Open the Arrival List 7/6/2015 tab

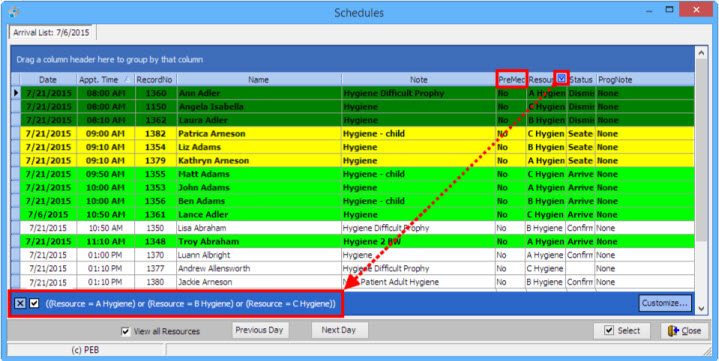pyautogui.click(x=51, y=33)
